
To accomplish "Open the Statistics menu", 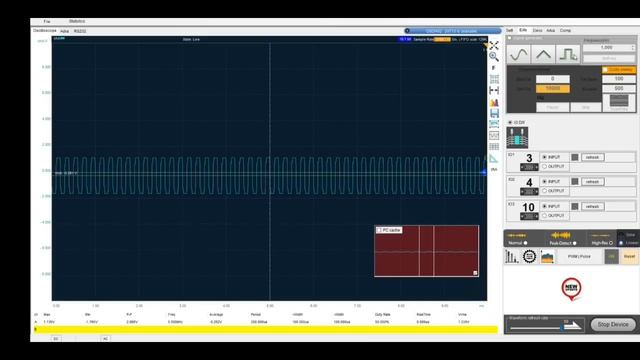I will click(x=77, y=21).
